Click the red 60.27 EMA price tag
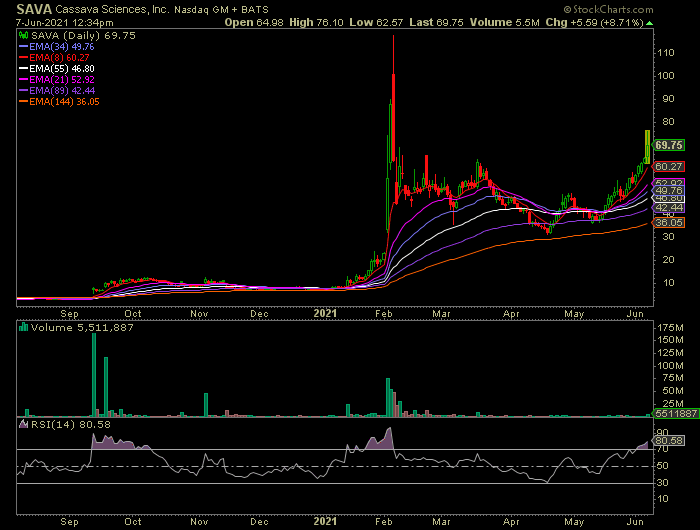The image size is (700, 530). tap(668, 167)
